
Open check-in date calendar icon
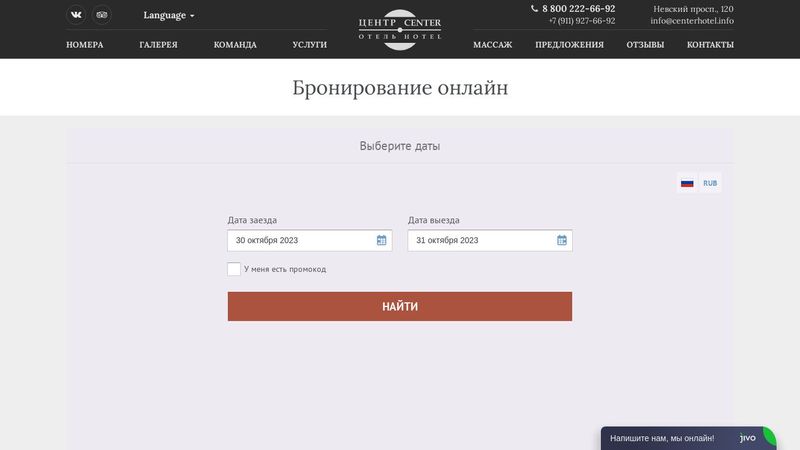pos(381,240)
